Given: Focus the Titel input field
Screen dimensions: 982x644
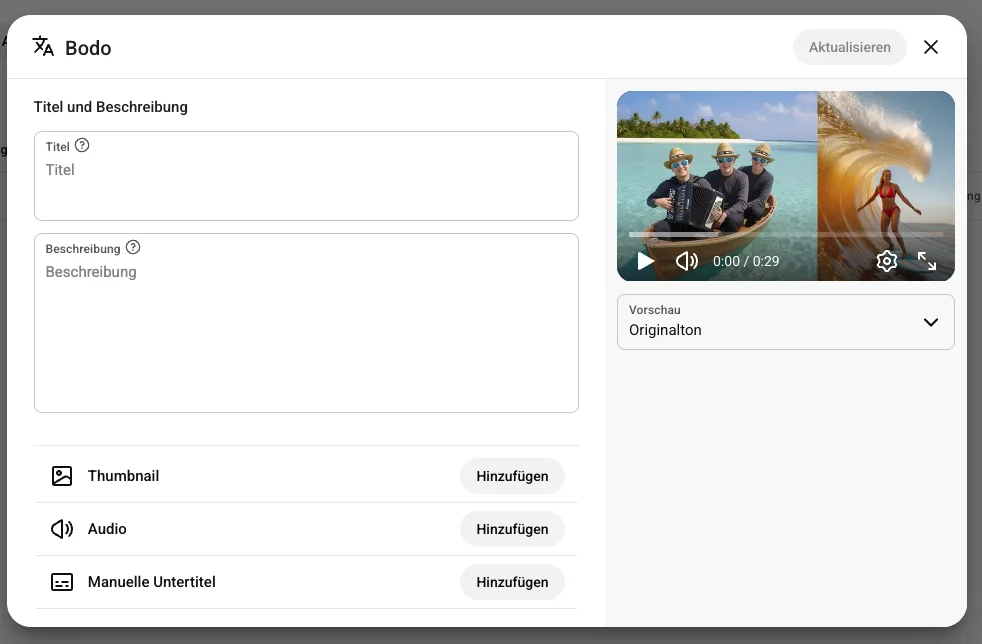Looking at the screenshot, I should (306, 176).
